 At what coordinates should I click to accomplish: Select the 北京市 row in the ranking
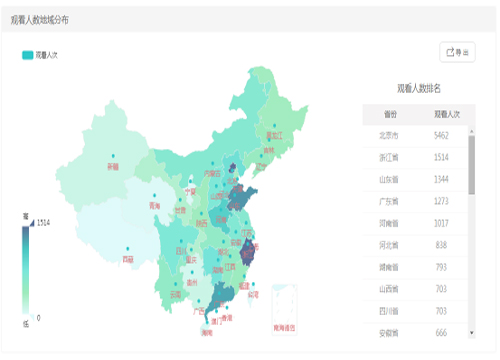tap(415, 136)
